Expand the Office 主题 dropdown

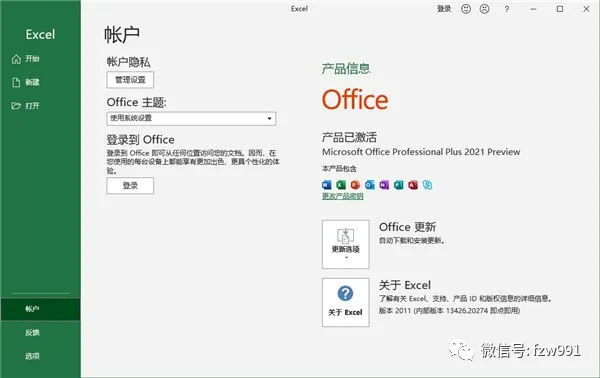pos(191,119)
